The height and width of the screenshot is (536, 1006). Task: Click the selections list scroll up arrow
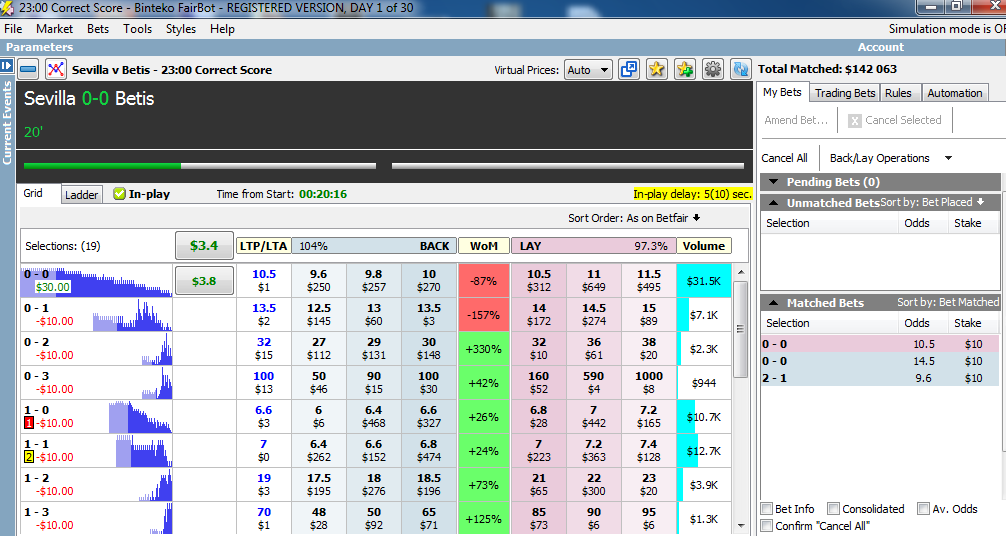[x=741, y=272]
